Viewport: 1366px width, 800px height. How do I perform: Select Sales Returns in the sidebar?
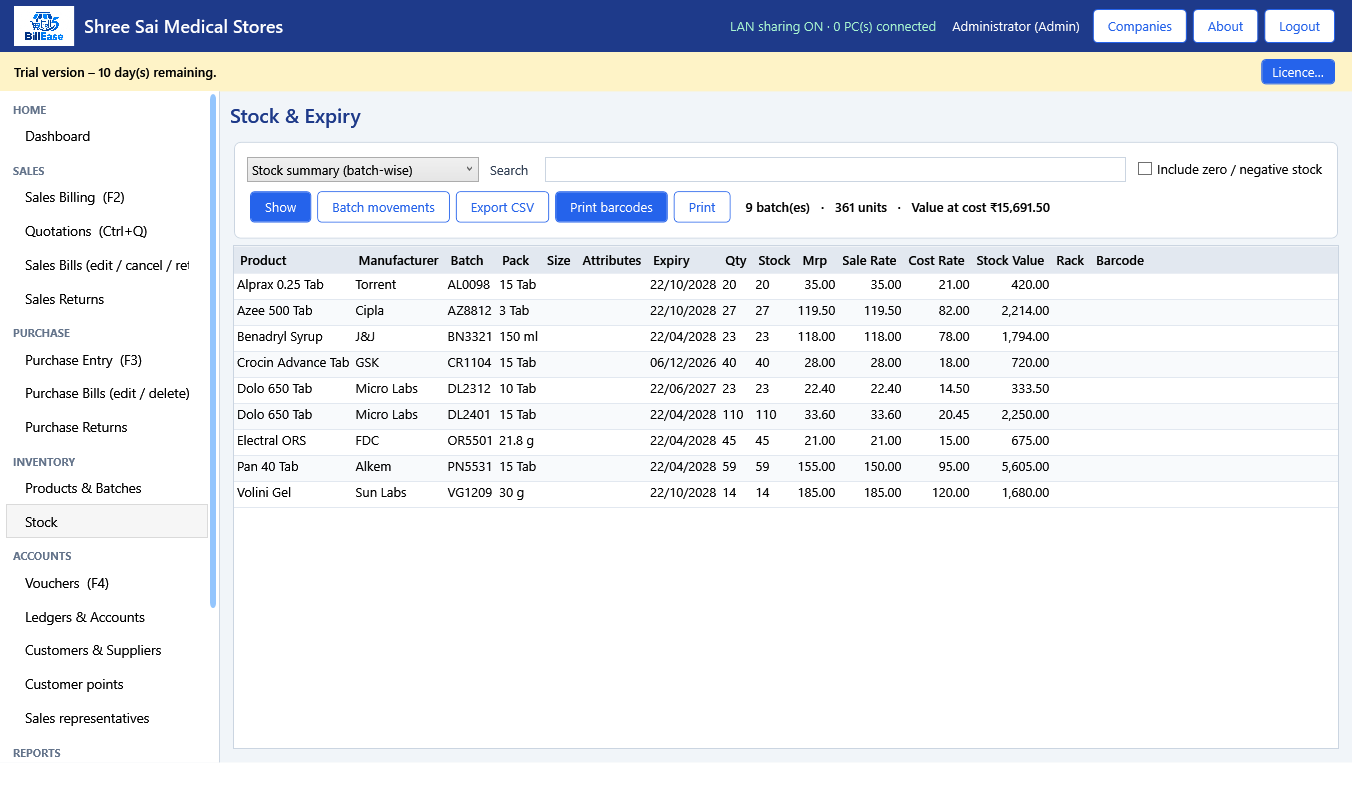coord(65,299)
